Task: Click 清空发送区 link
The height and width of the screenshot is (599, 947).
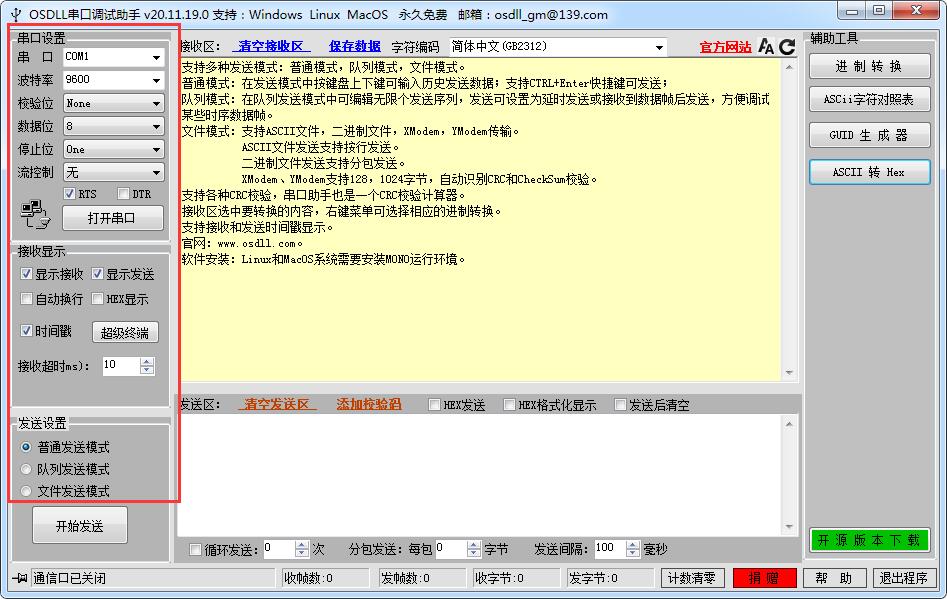Action: coord(277,405)
